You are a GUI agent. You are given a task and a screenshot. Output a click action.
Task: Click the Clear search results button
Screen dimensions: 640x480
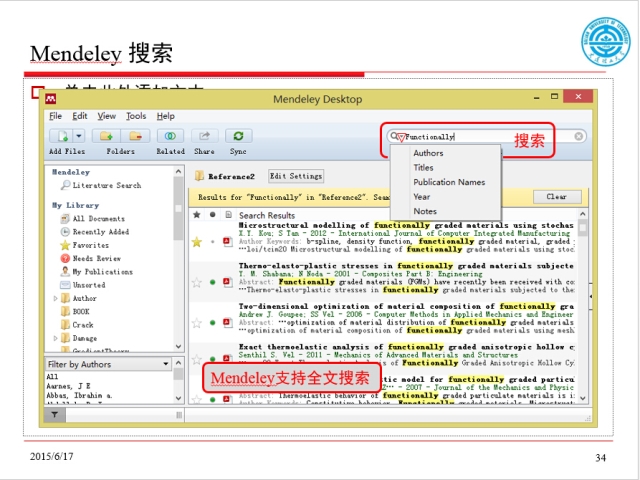tap(557, 197)
